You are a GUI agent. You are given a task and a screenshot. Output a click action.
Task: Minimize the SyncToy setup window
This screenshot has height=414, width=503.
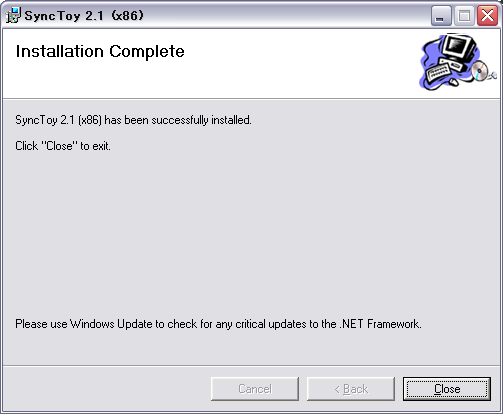[x=441, y=16]
